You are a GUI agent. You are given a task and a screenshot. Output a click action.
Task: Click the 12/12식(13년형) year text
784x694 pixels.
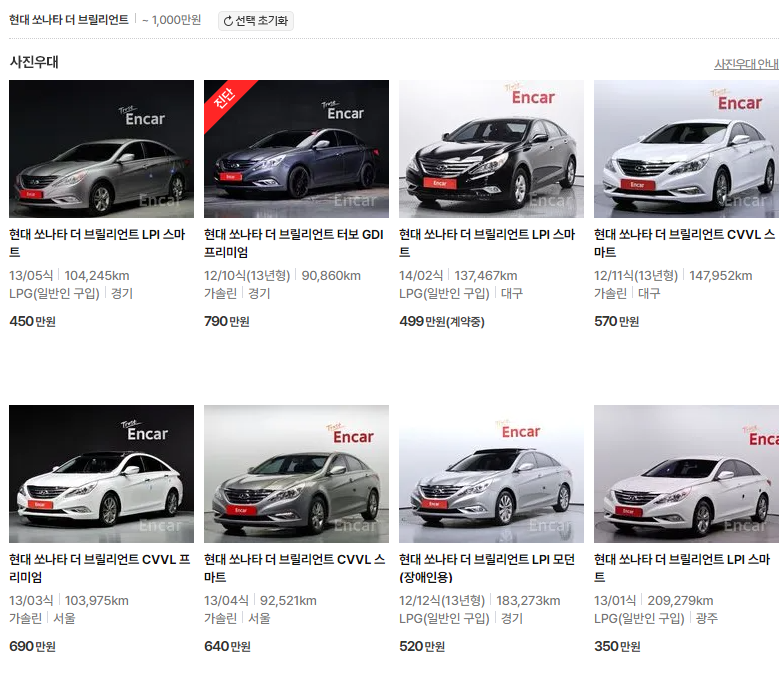click(x=442, y=600)
